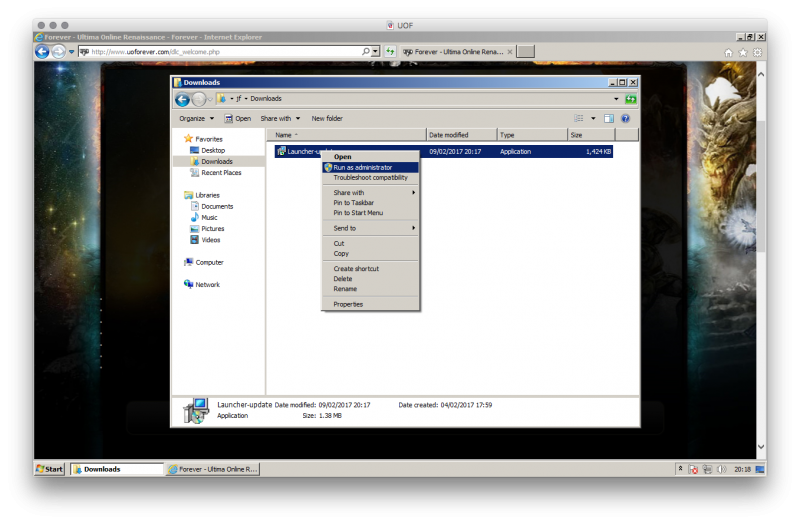
Task: Open Videos library
Action: click(x=205, y=240)
